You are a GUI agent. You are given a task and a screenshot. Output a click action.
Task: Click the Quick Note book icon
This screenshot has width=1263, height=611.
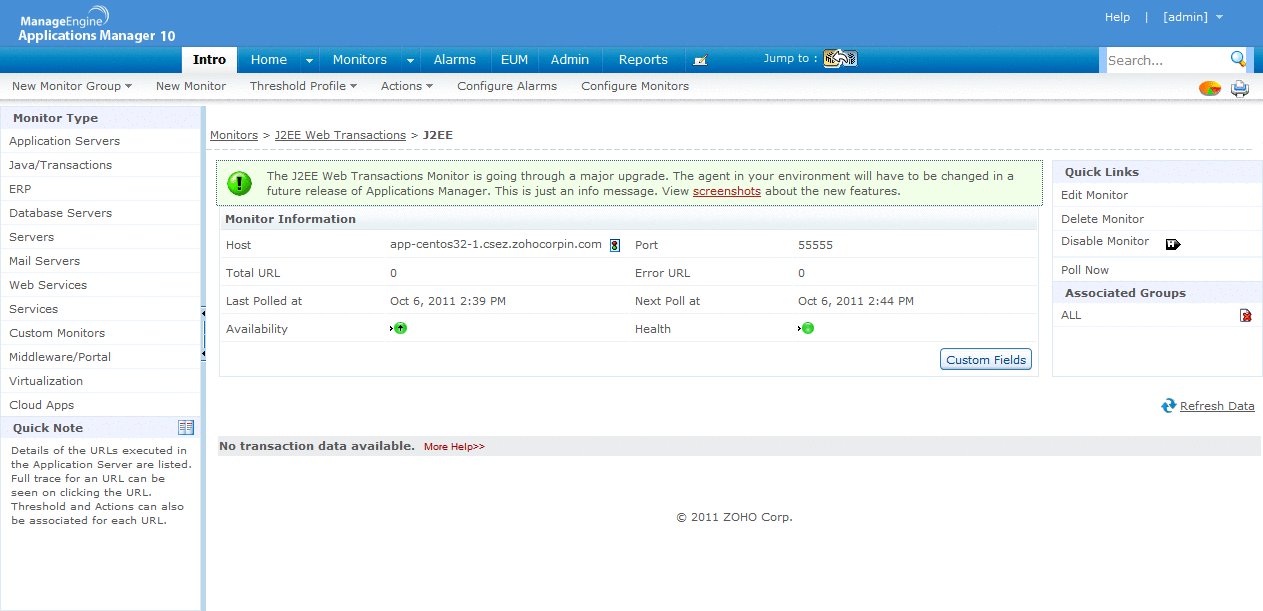click(x=186, y=428)
